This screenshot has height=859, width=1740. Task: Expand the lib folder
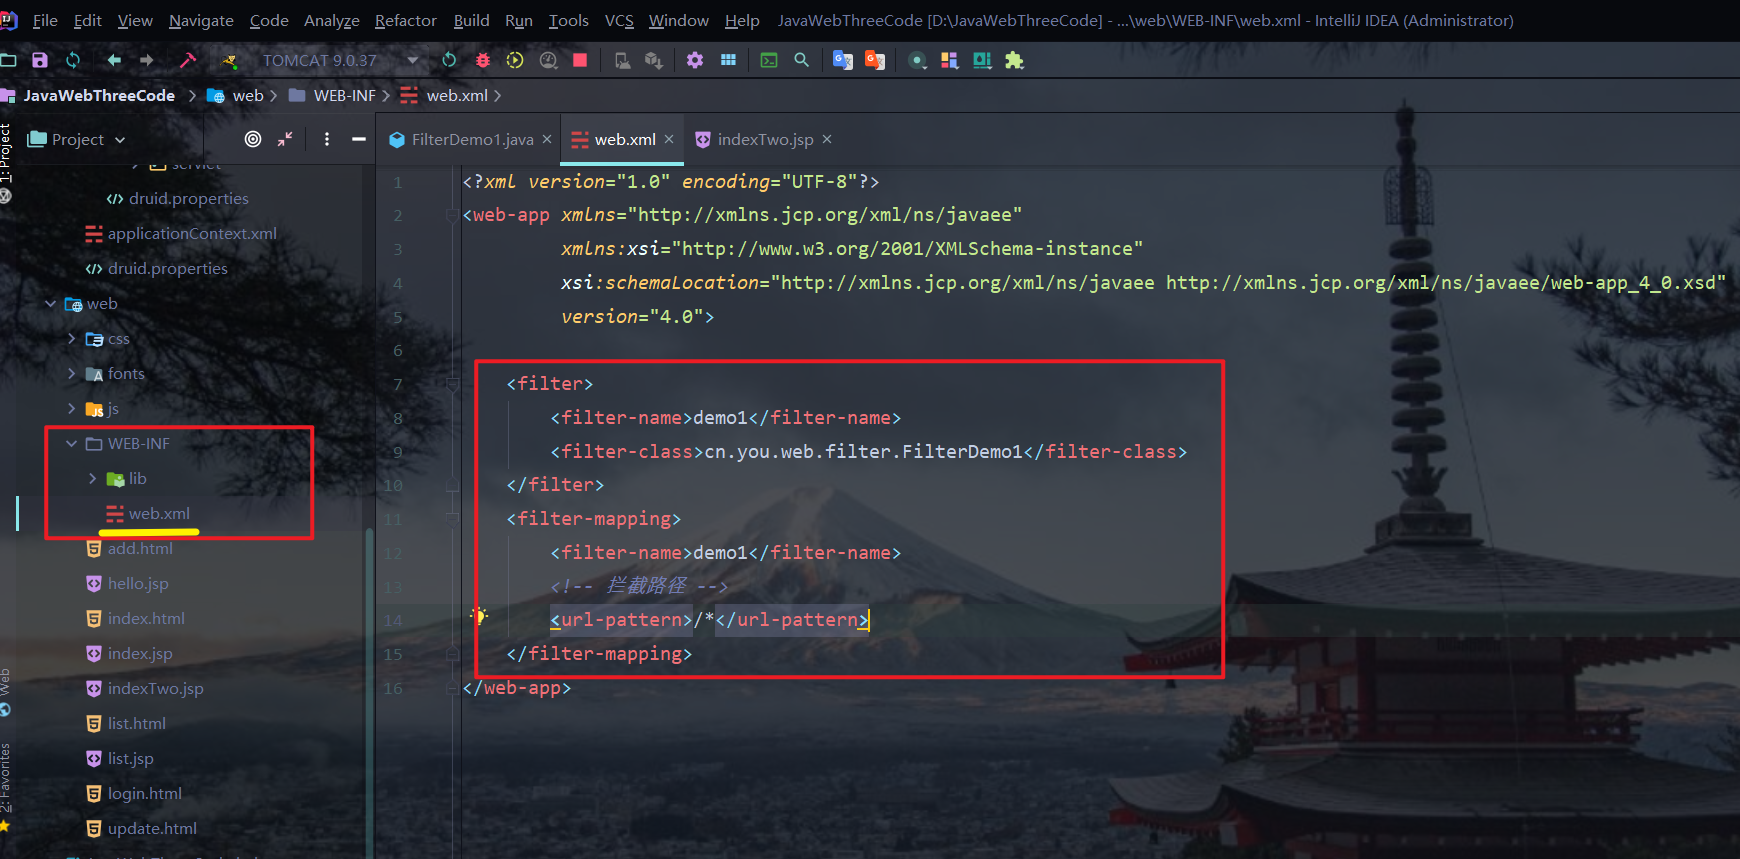(x=92, y=479)
